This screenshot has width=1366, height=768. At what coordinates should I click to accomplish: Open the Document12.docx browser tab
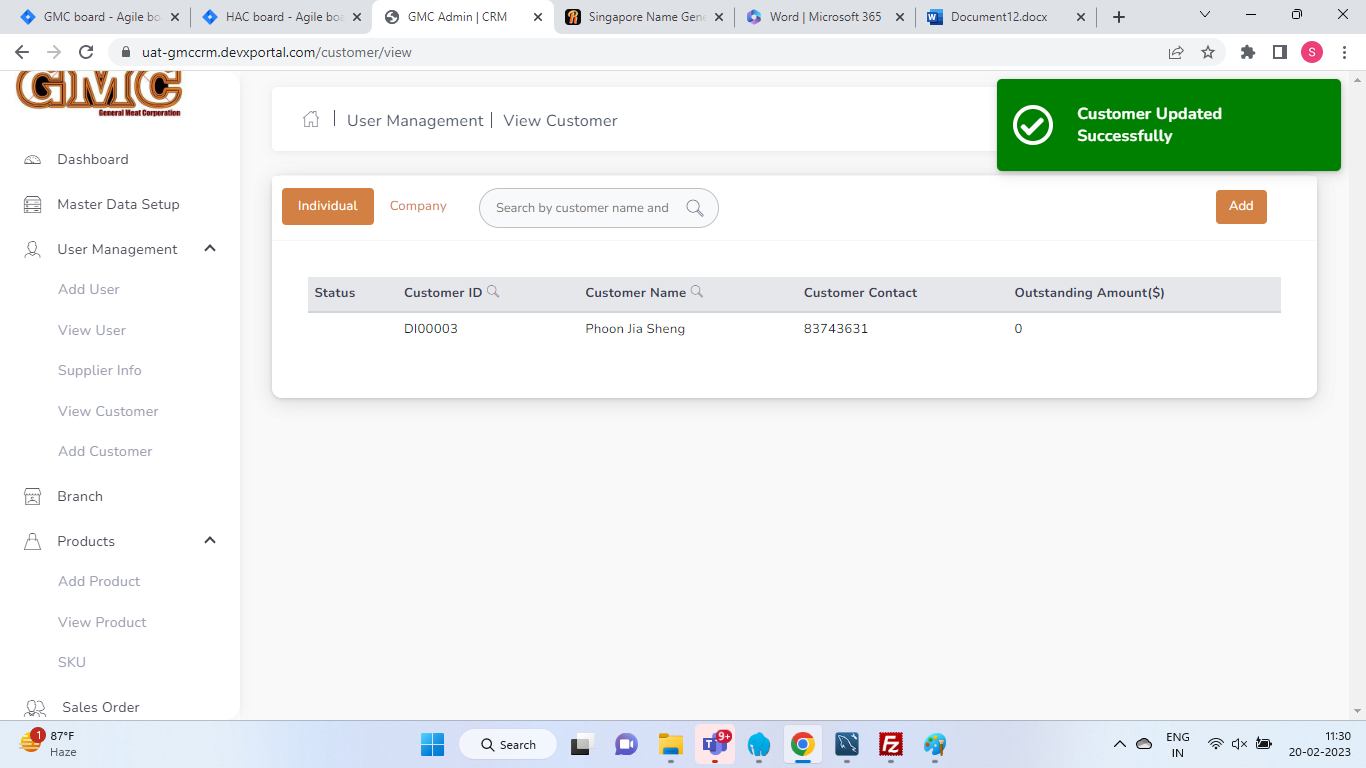998,17
